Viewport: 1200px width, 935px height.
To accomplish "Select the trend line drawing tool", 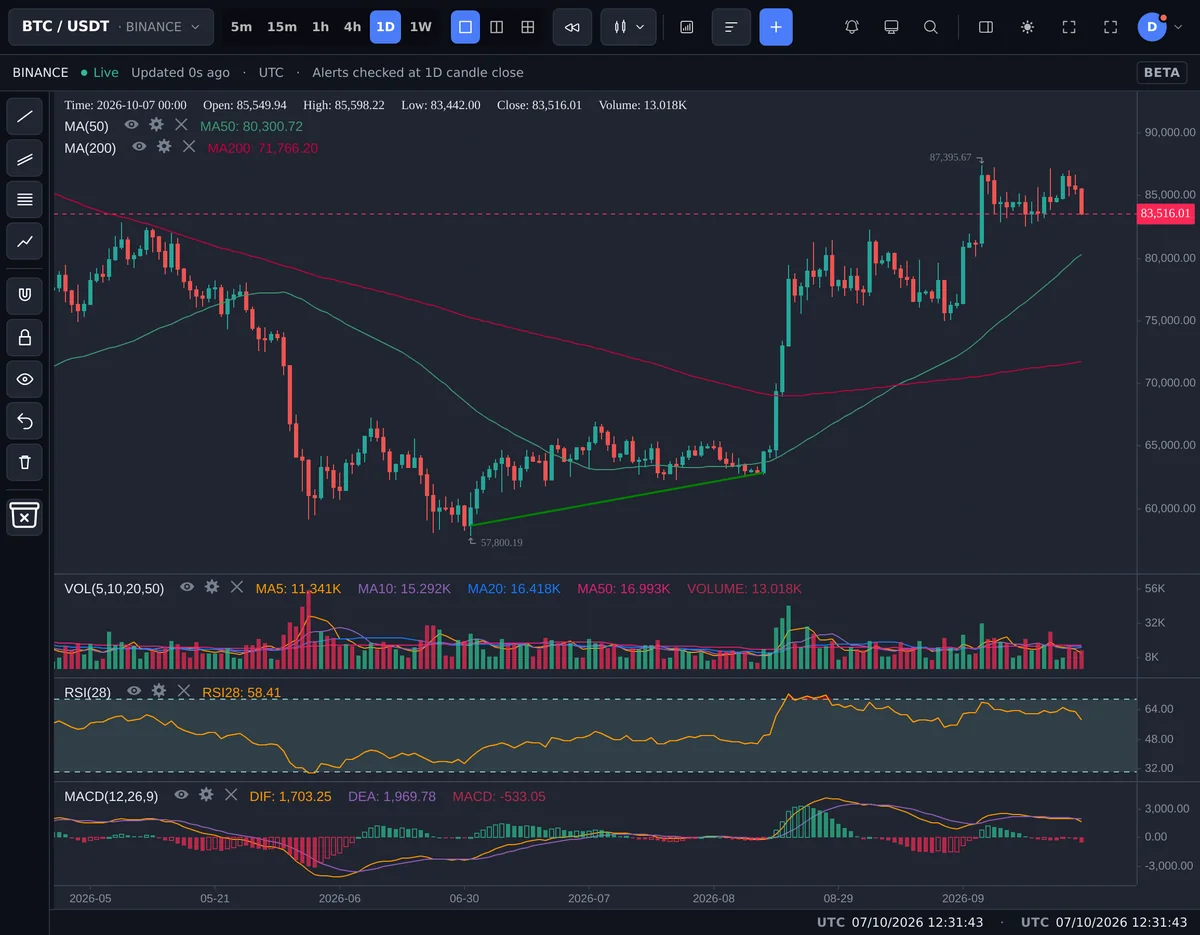I will tap(25, 116).
